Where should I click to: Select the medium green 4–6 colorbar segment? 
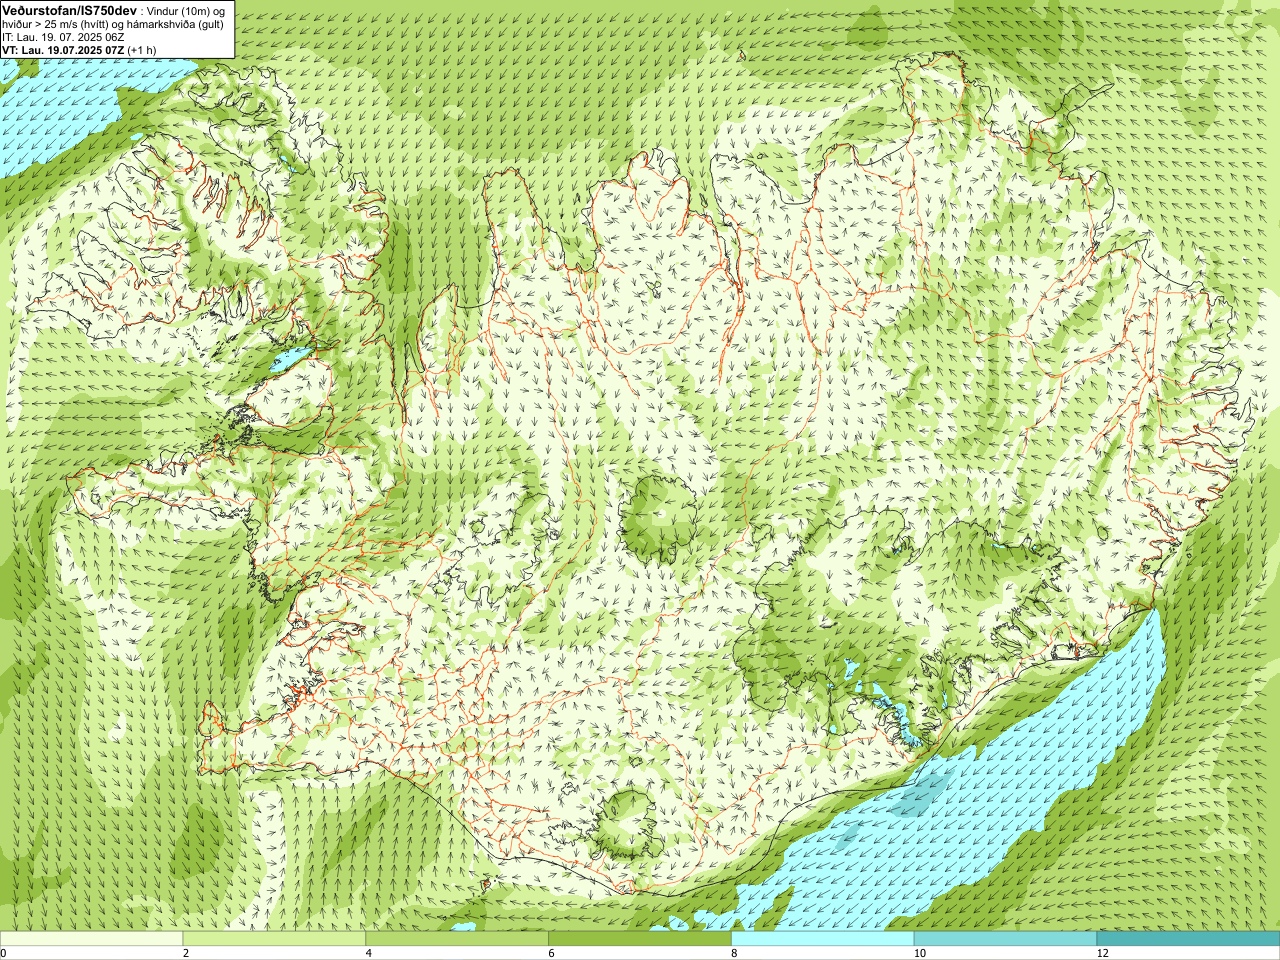[x=457, y=939]
